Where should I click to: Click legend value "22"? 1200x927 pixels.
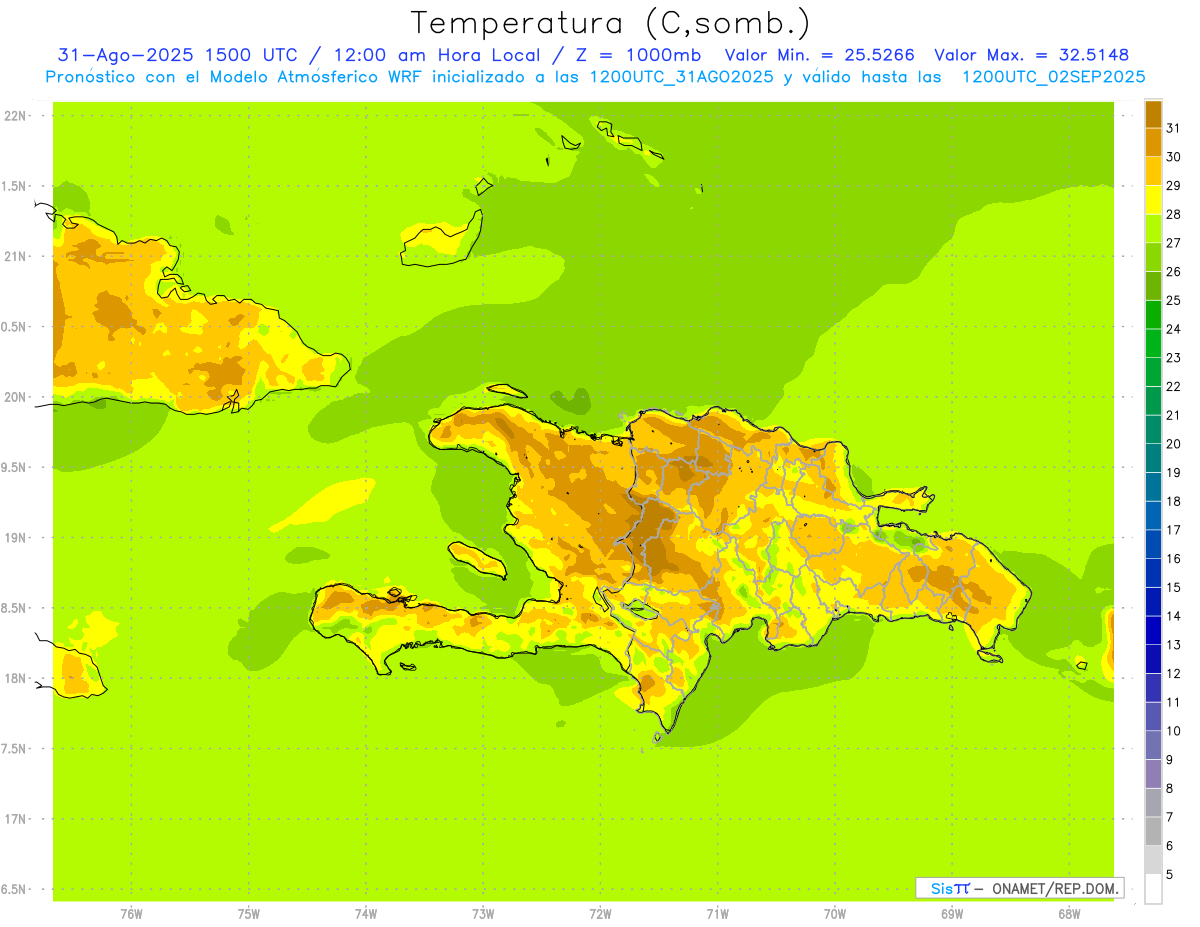1173,386
